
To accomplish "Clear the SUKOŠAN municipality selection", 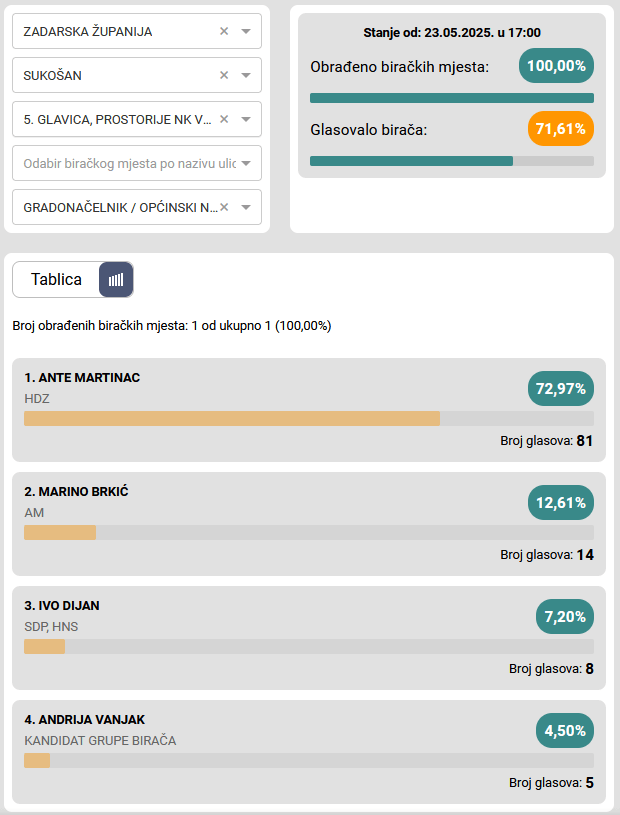I will 224,75.
